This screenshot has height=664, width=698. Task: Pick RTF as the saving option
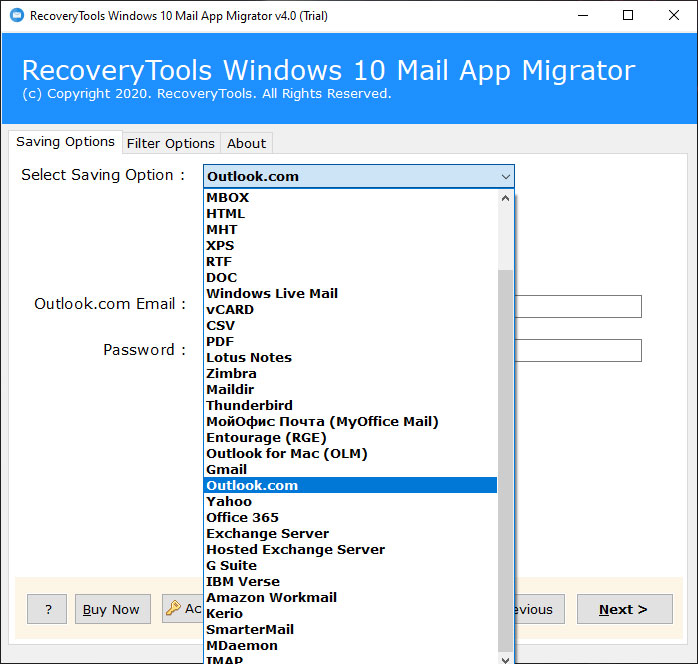coord(351,262)
